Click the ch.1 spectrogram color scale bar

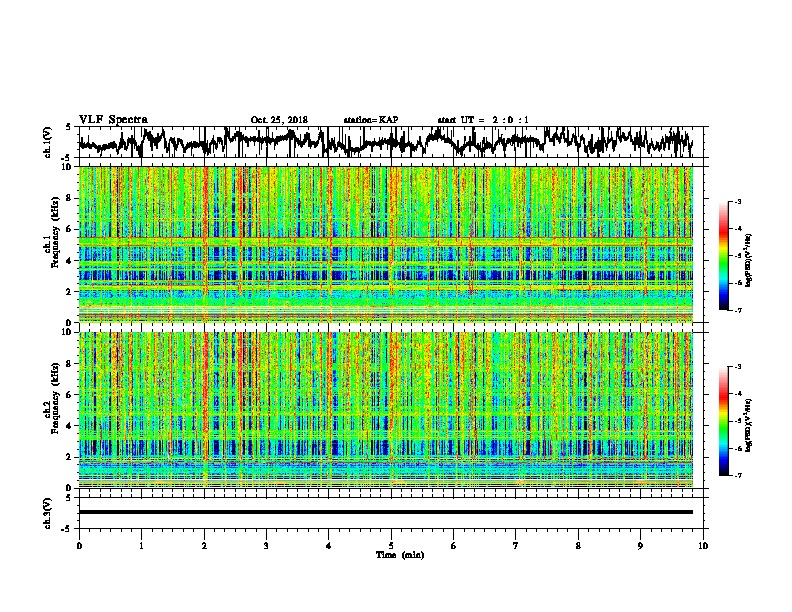tap(723, 256)
